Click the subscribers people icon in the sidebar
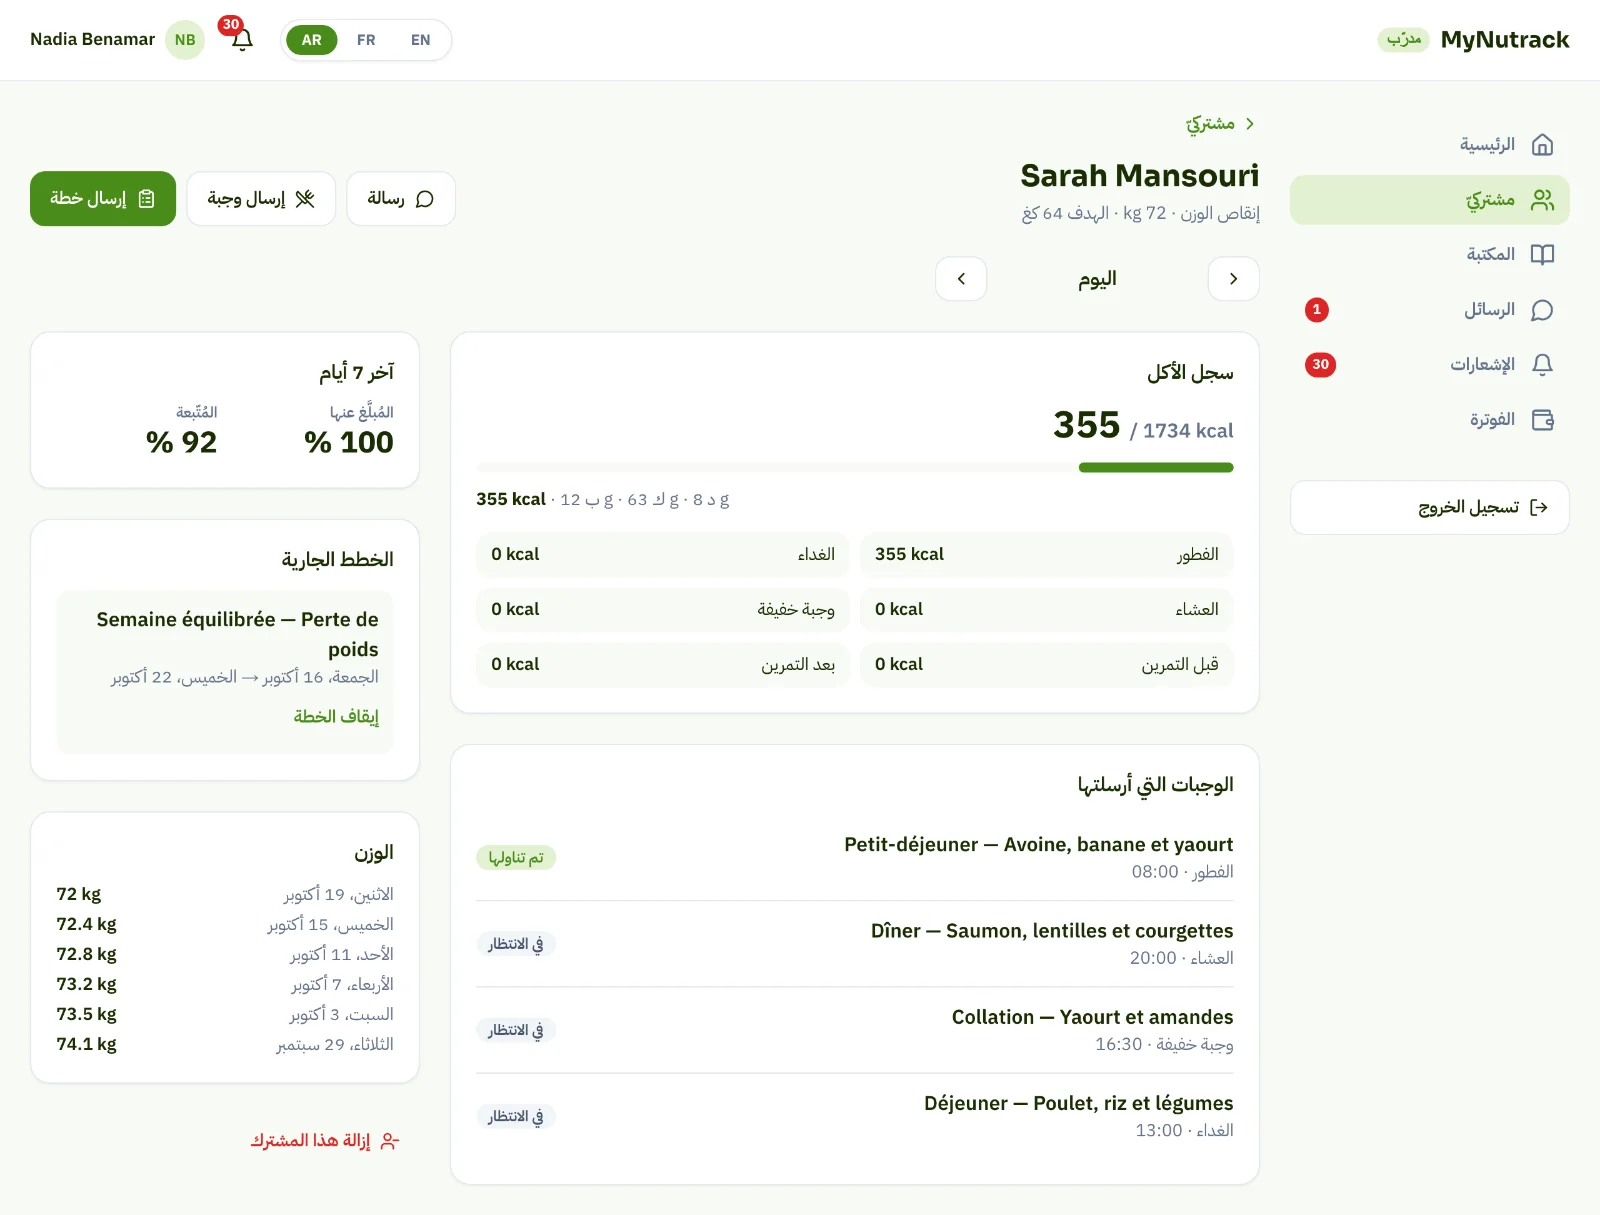This screenshot has height=1215, width=1600. (1542, 200)
